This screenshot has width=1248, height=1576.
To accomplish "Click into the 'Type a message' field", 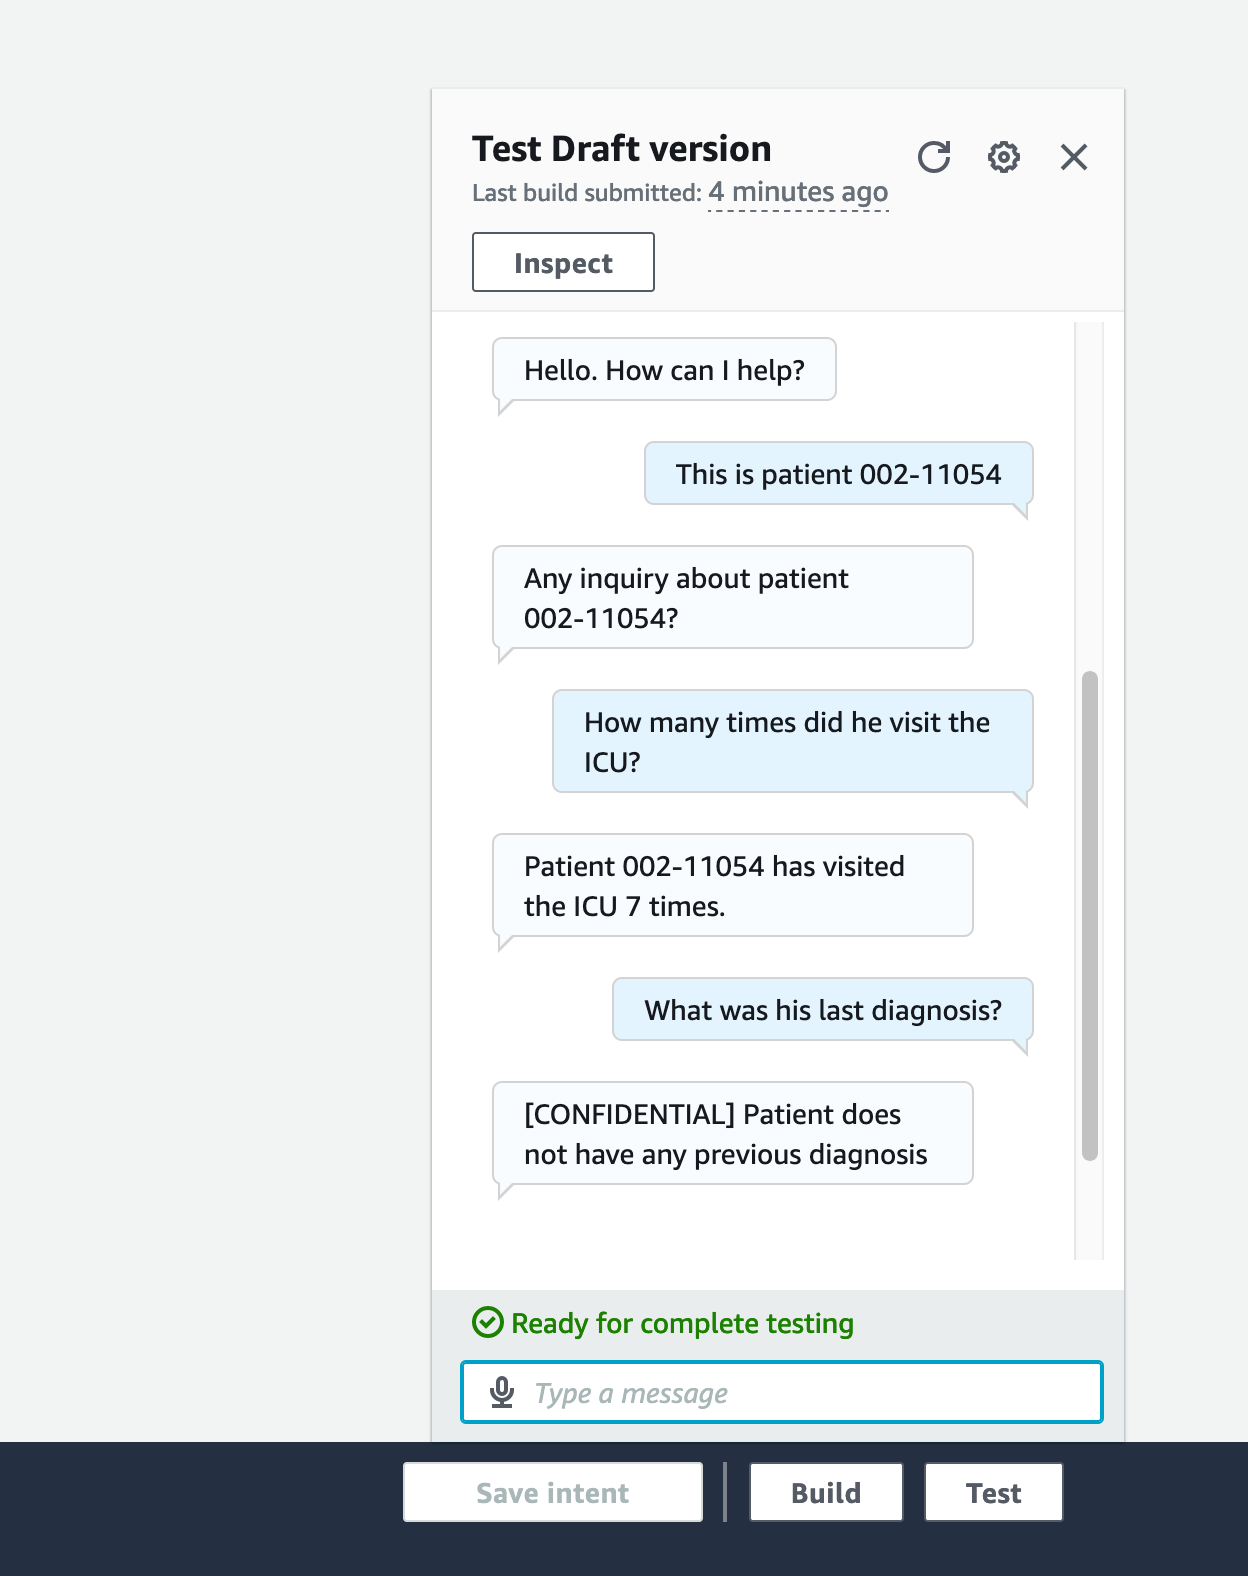I will 782,1392.
